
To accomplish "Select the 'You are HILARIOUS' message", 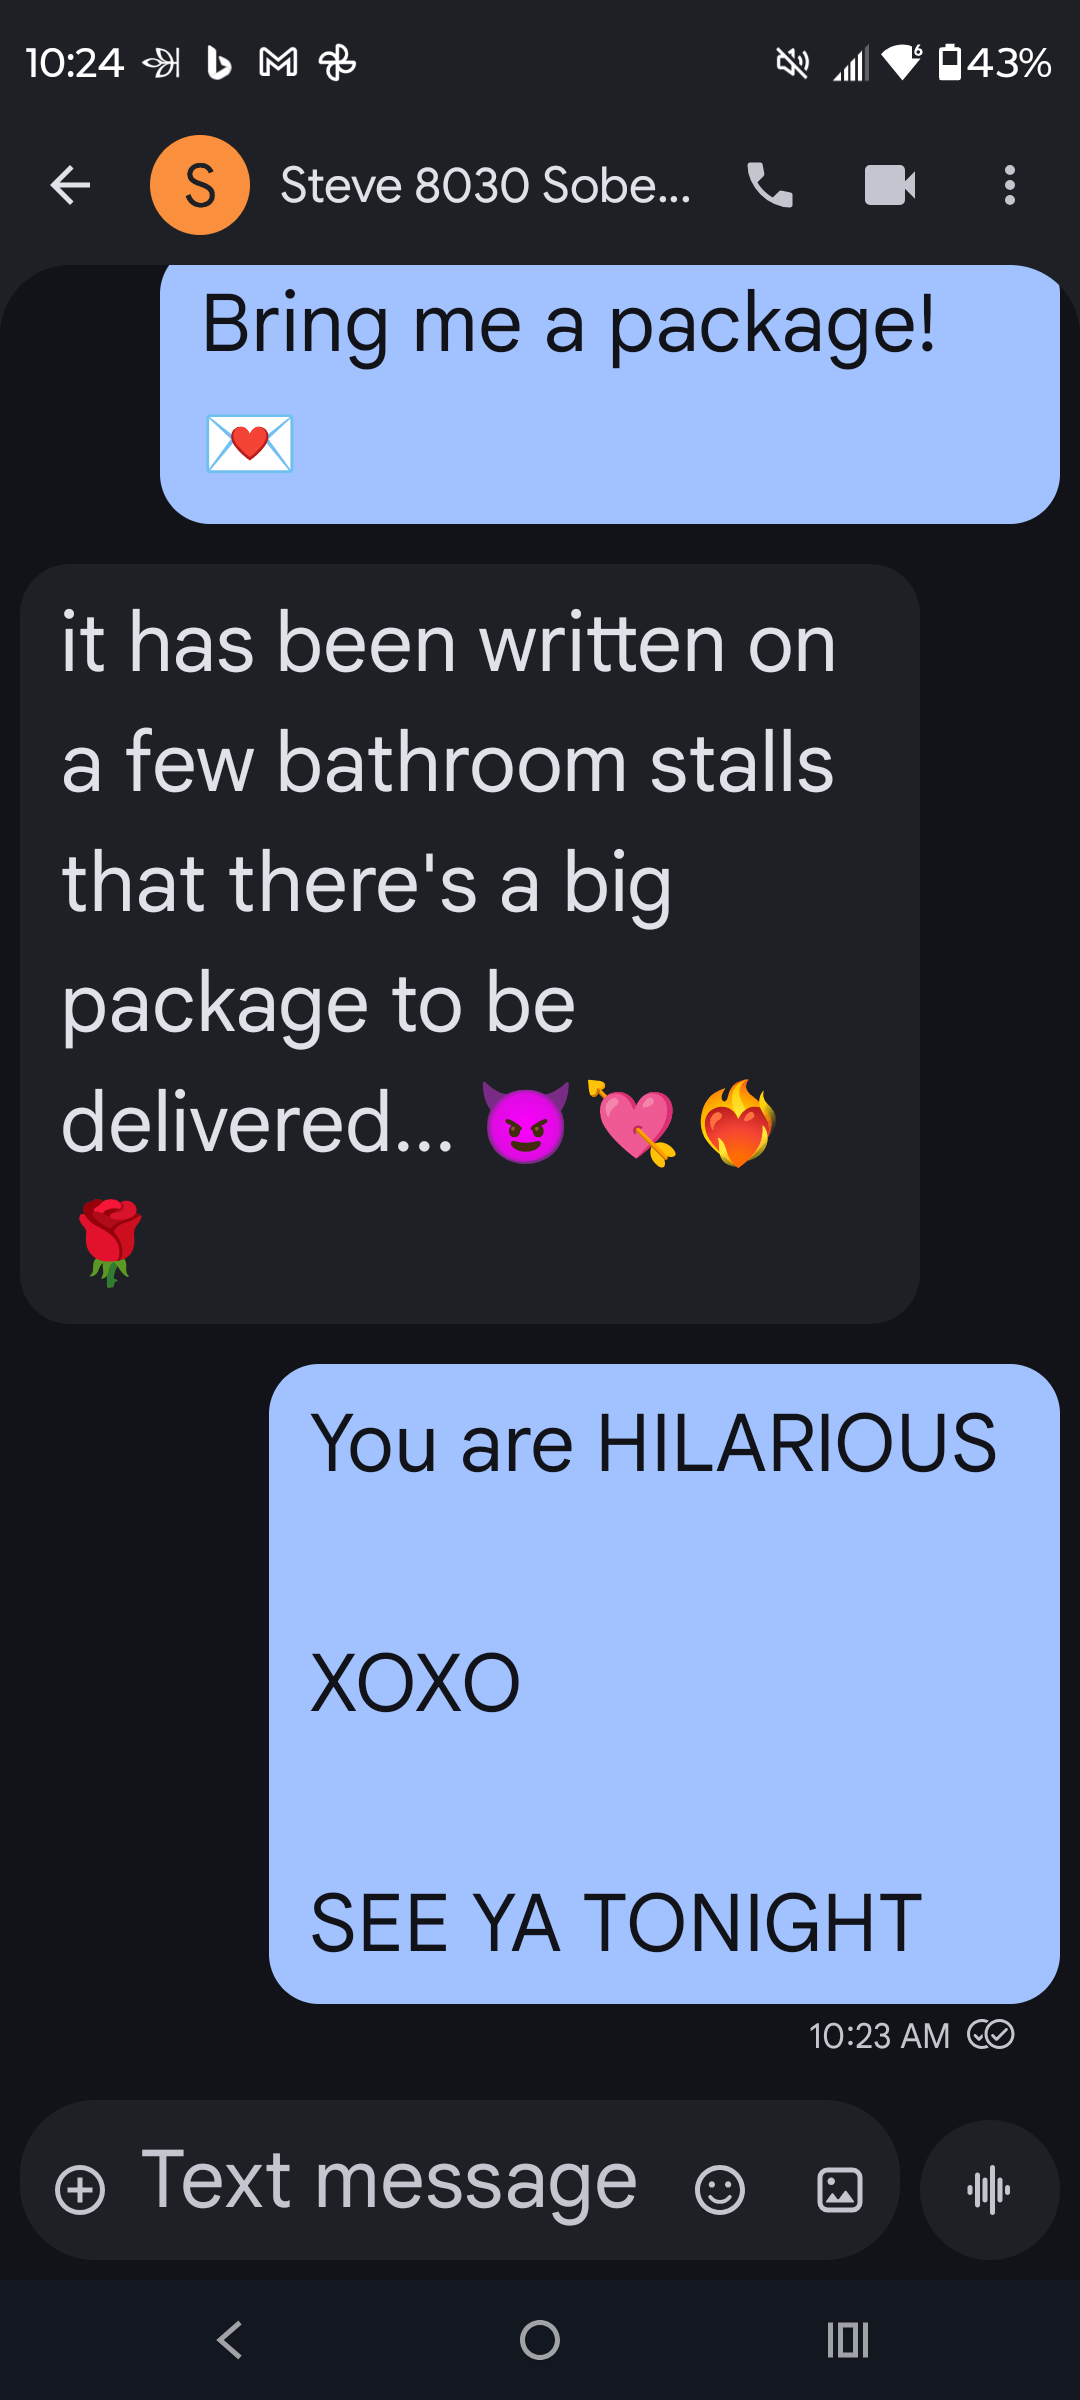I will tap(664, 1684).
